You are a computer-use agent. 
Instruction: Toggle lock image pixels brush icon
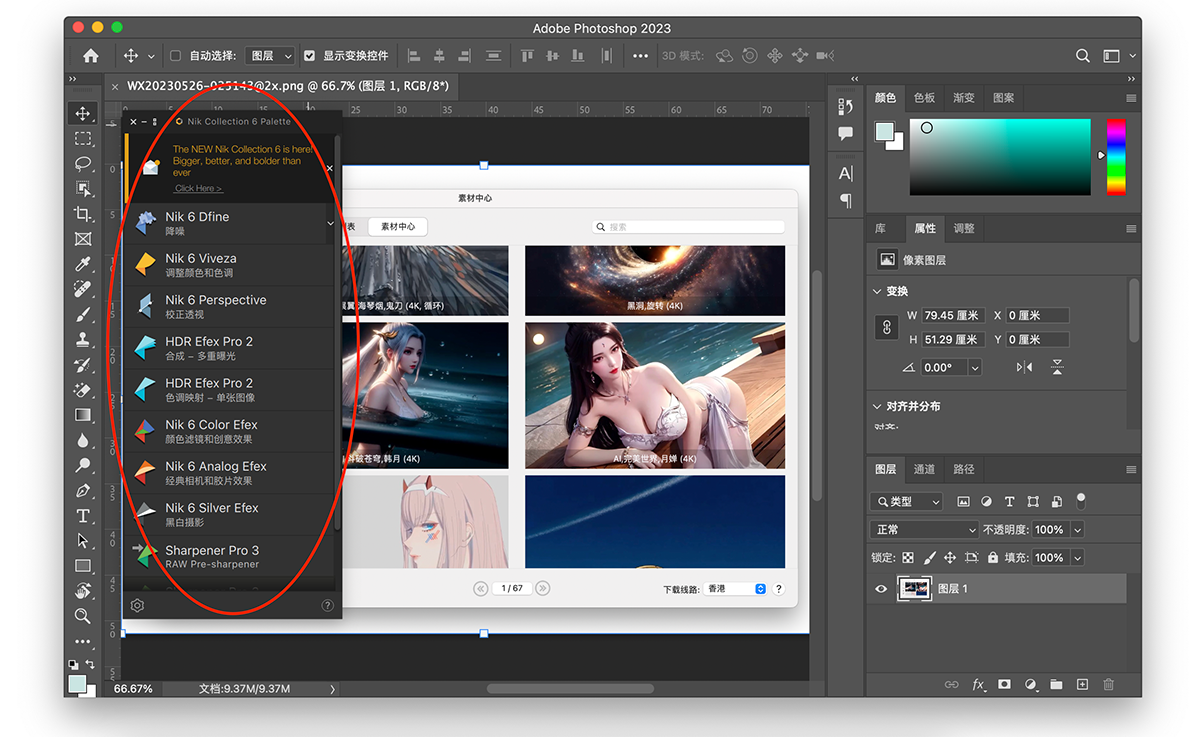[929, 557]
